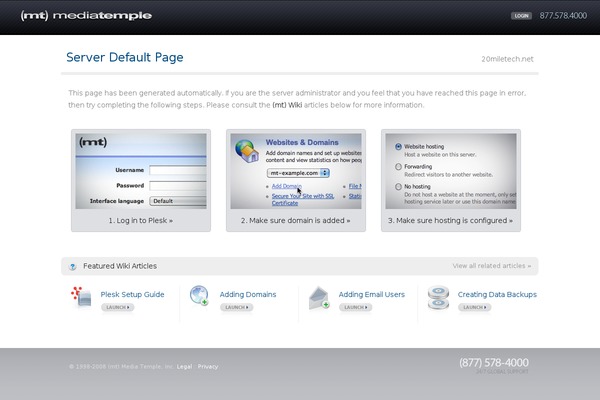600x400 pixels.
Task: Click the Log in to Plesk thumbnail
Action: point(141,171)
